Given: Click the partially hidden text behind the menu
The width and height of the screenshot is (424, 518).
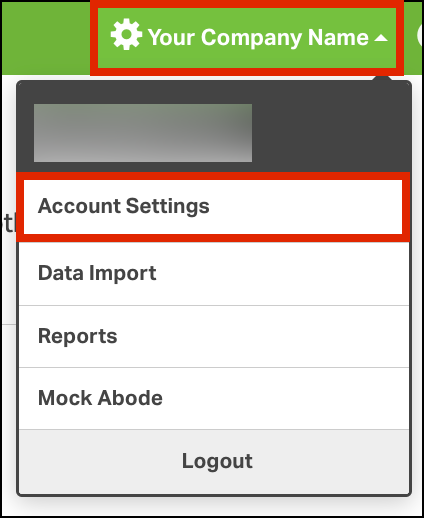Looking at the screenshot, I should [x=7, y=223].
